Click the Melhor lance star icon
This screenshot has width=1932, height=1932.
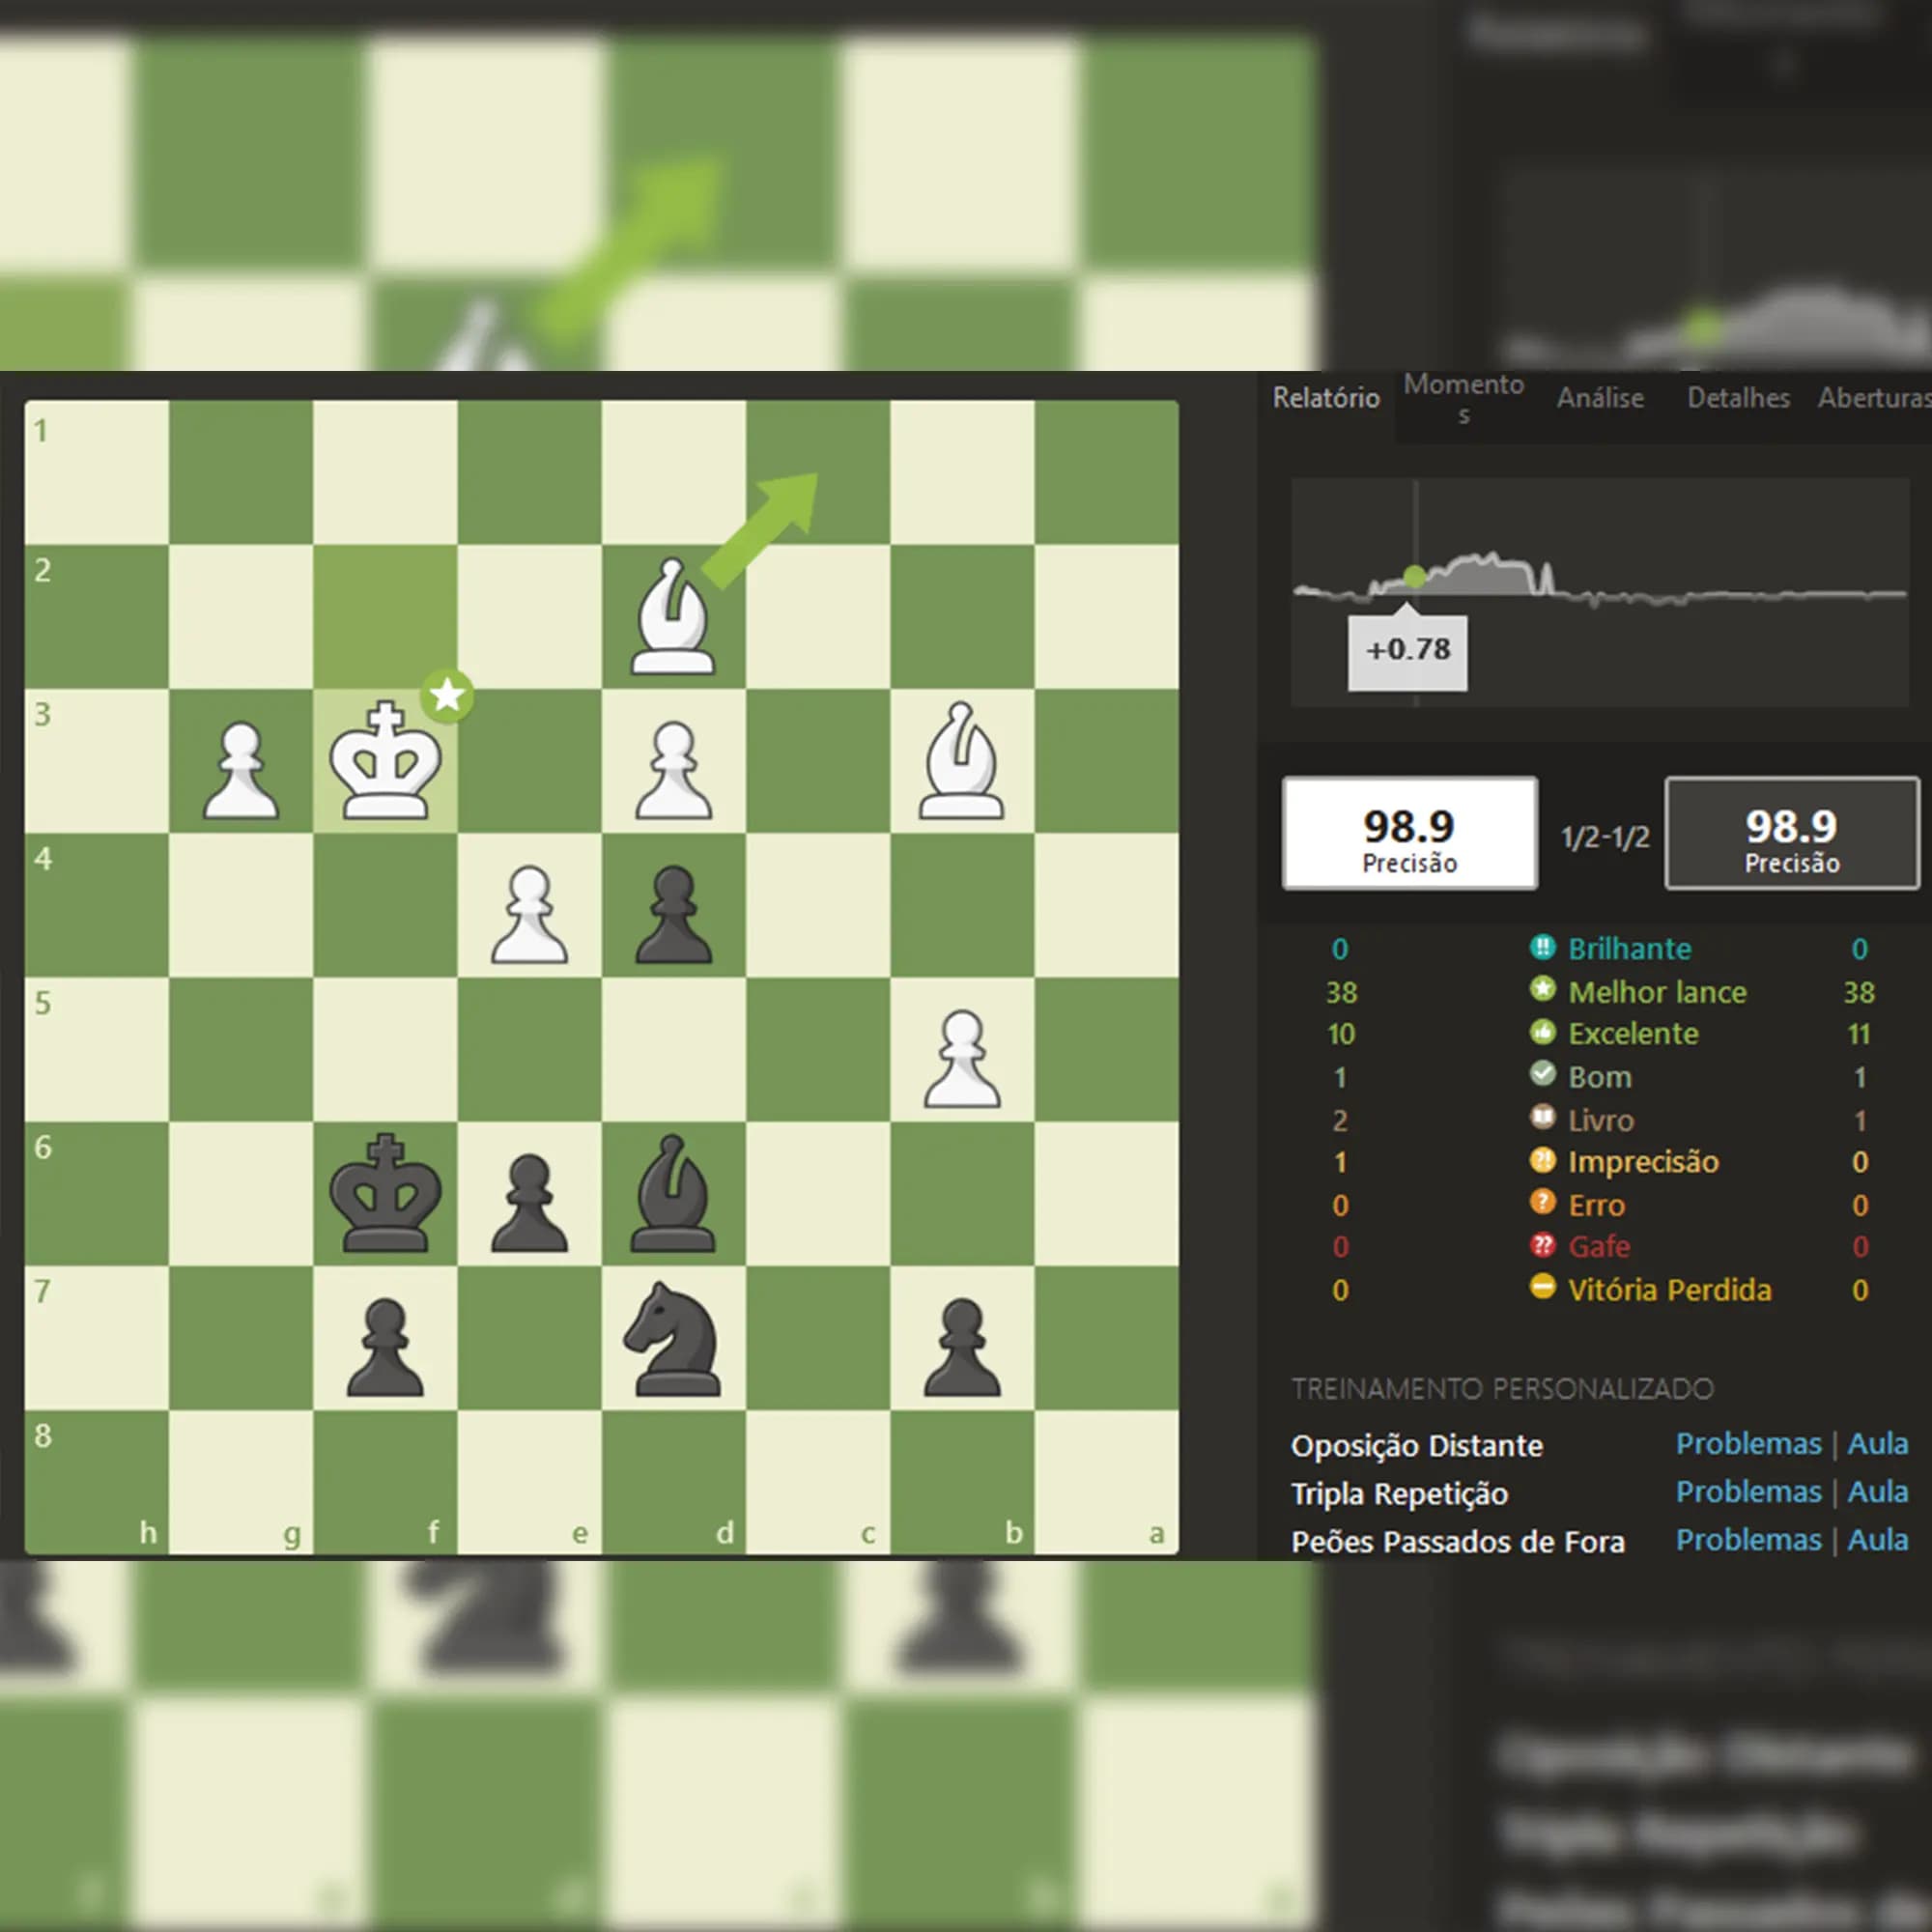point(1543,990)
